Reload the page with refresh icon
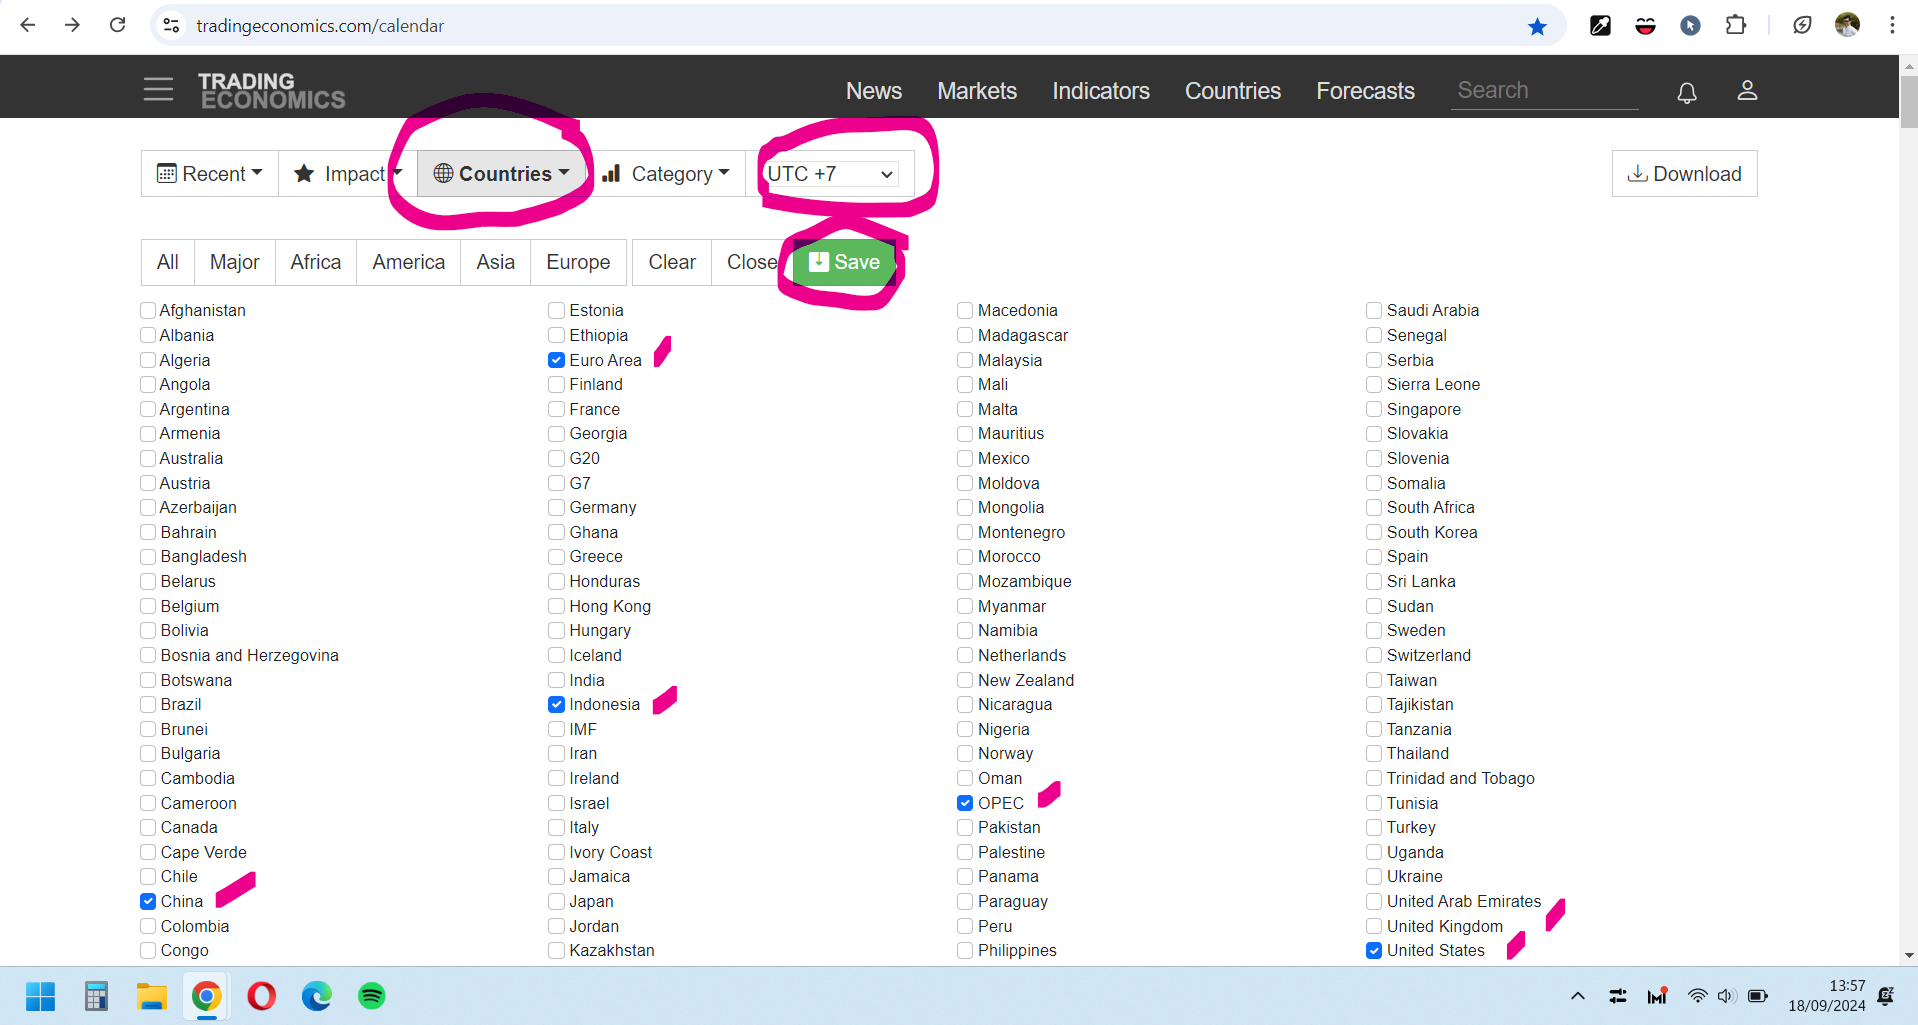This screenshot has width=1918, height=1025. tap(118, 25)
